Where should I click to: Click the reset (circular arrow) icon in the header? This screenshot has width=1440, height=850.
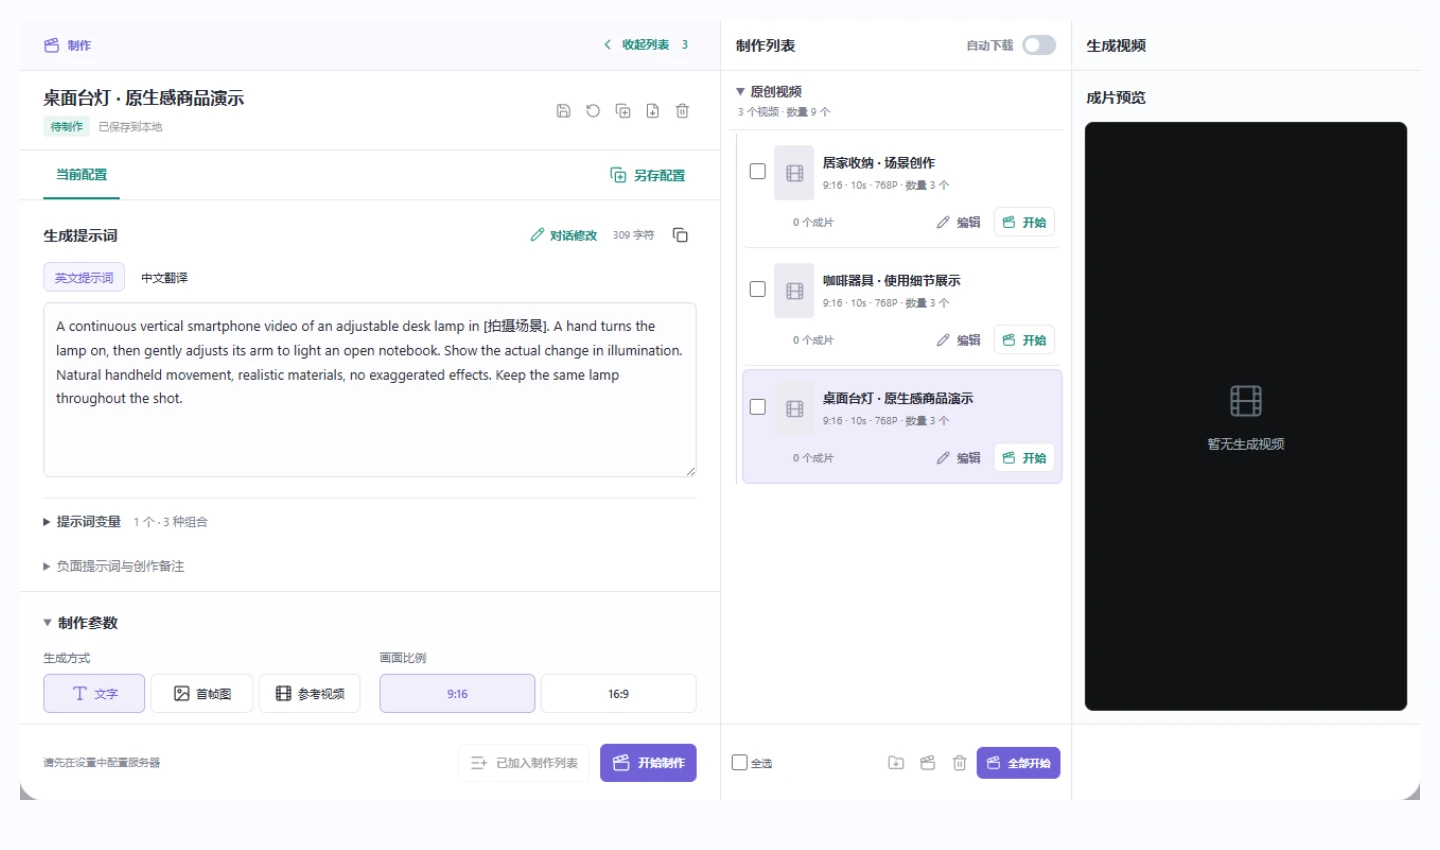(593, 111)
